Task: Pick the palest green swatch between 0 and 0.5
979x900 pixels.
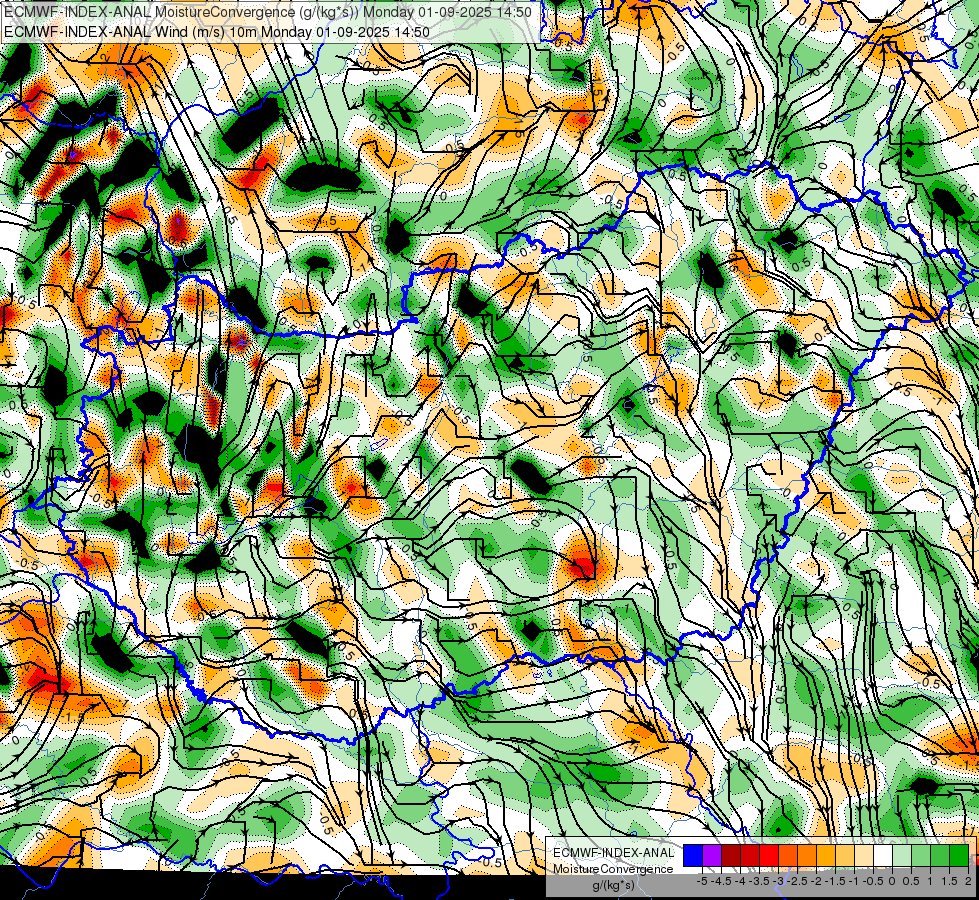Action: click(x=902, y=856)
